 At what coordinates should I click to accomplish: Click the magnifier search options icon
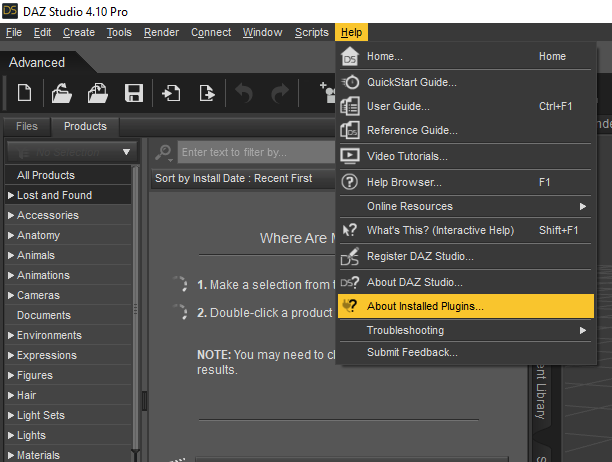164,153
